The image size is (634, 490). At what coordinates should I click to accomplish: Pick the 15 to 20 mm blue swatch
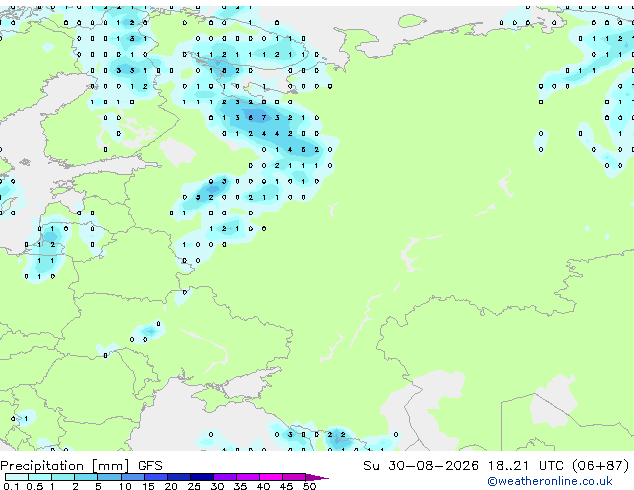(x=156, y=477)
